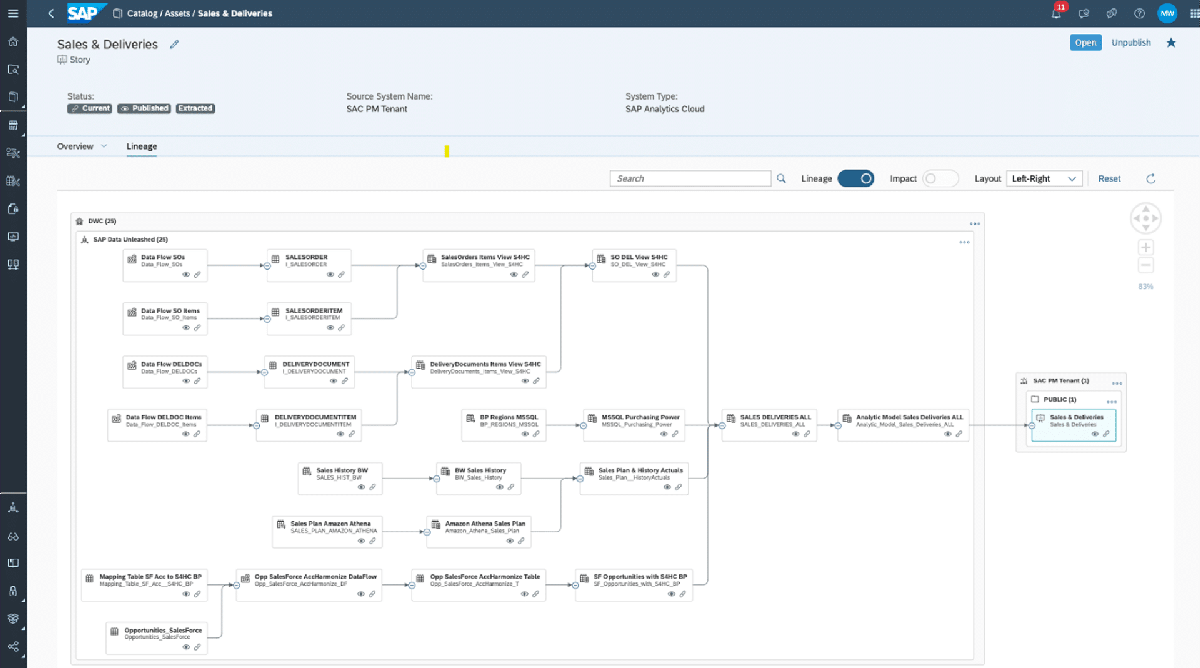Open link icon on SALES DELIVERIES ALL node

(809, 433)
